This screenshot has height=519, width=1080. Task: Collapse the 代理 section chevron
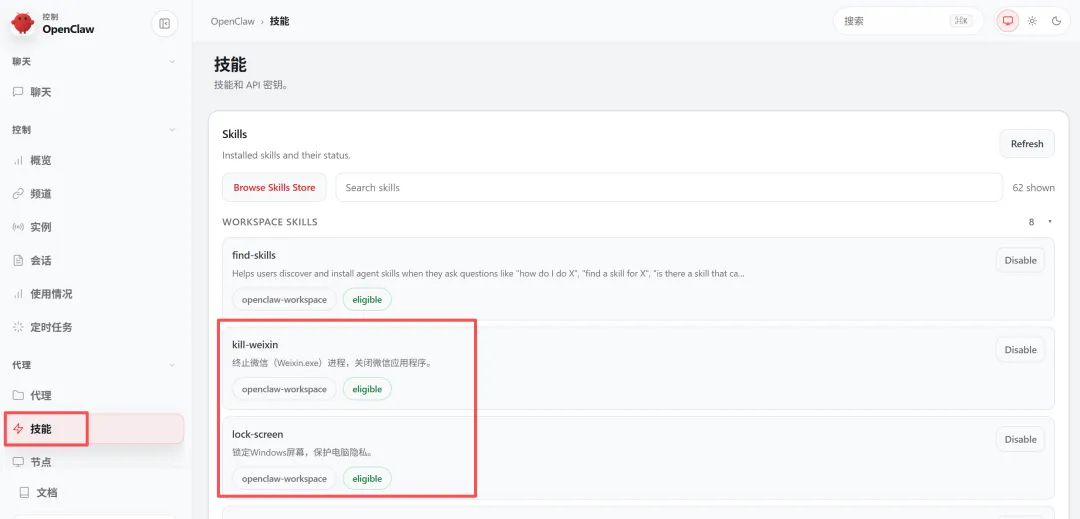coord(172,366)
